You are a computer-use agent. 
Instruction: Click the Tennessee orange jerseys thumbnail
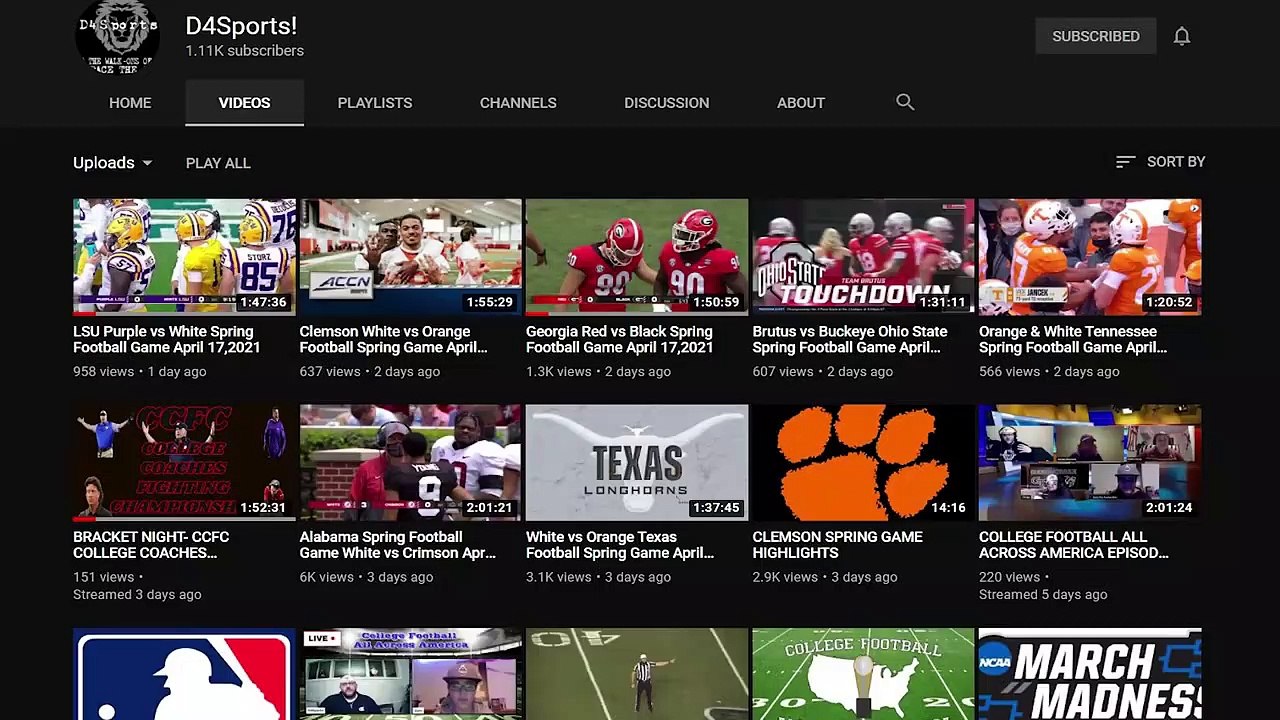[x=1090, y=257]
